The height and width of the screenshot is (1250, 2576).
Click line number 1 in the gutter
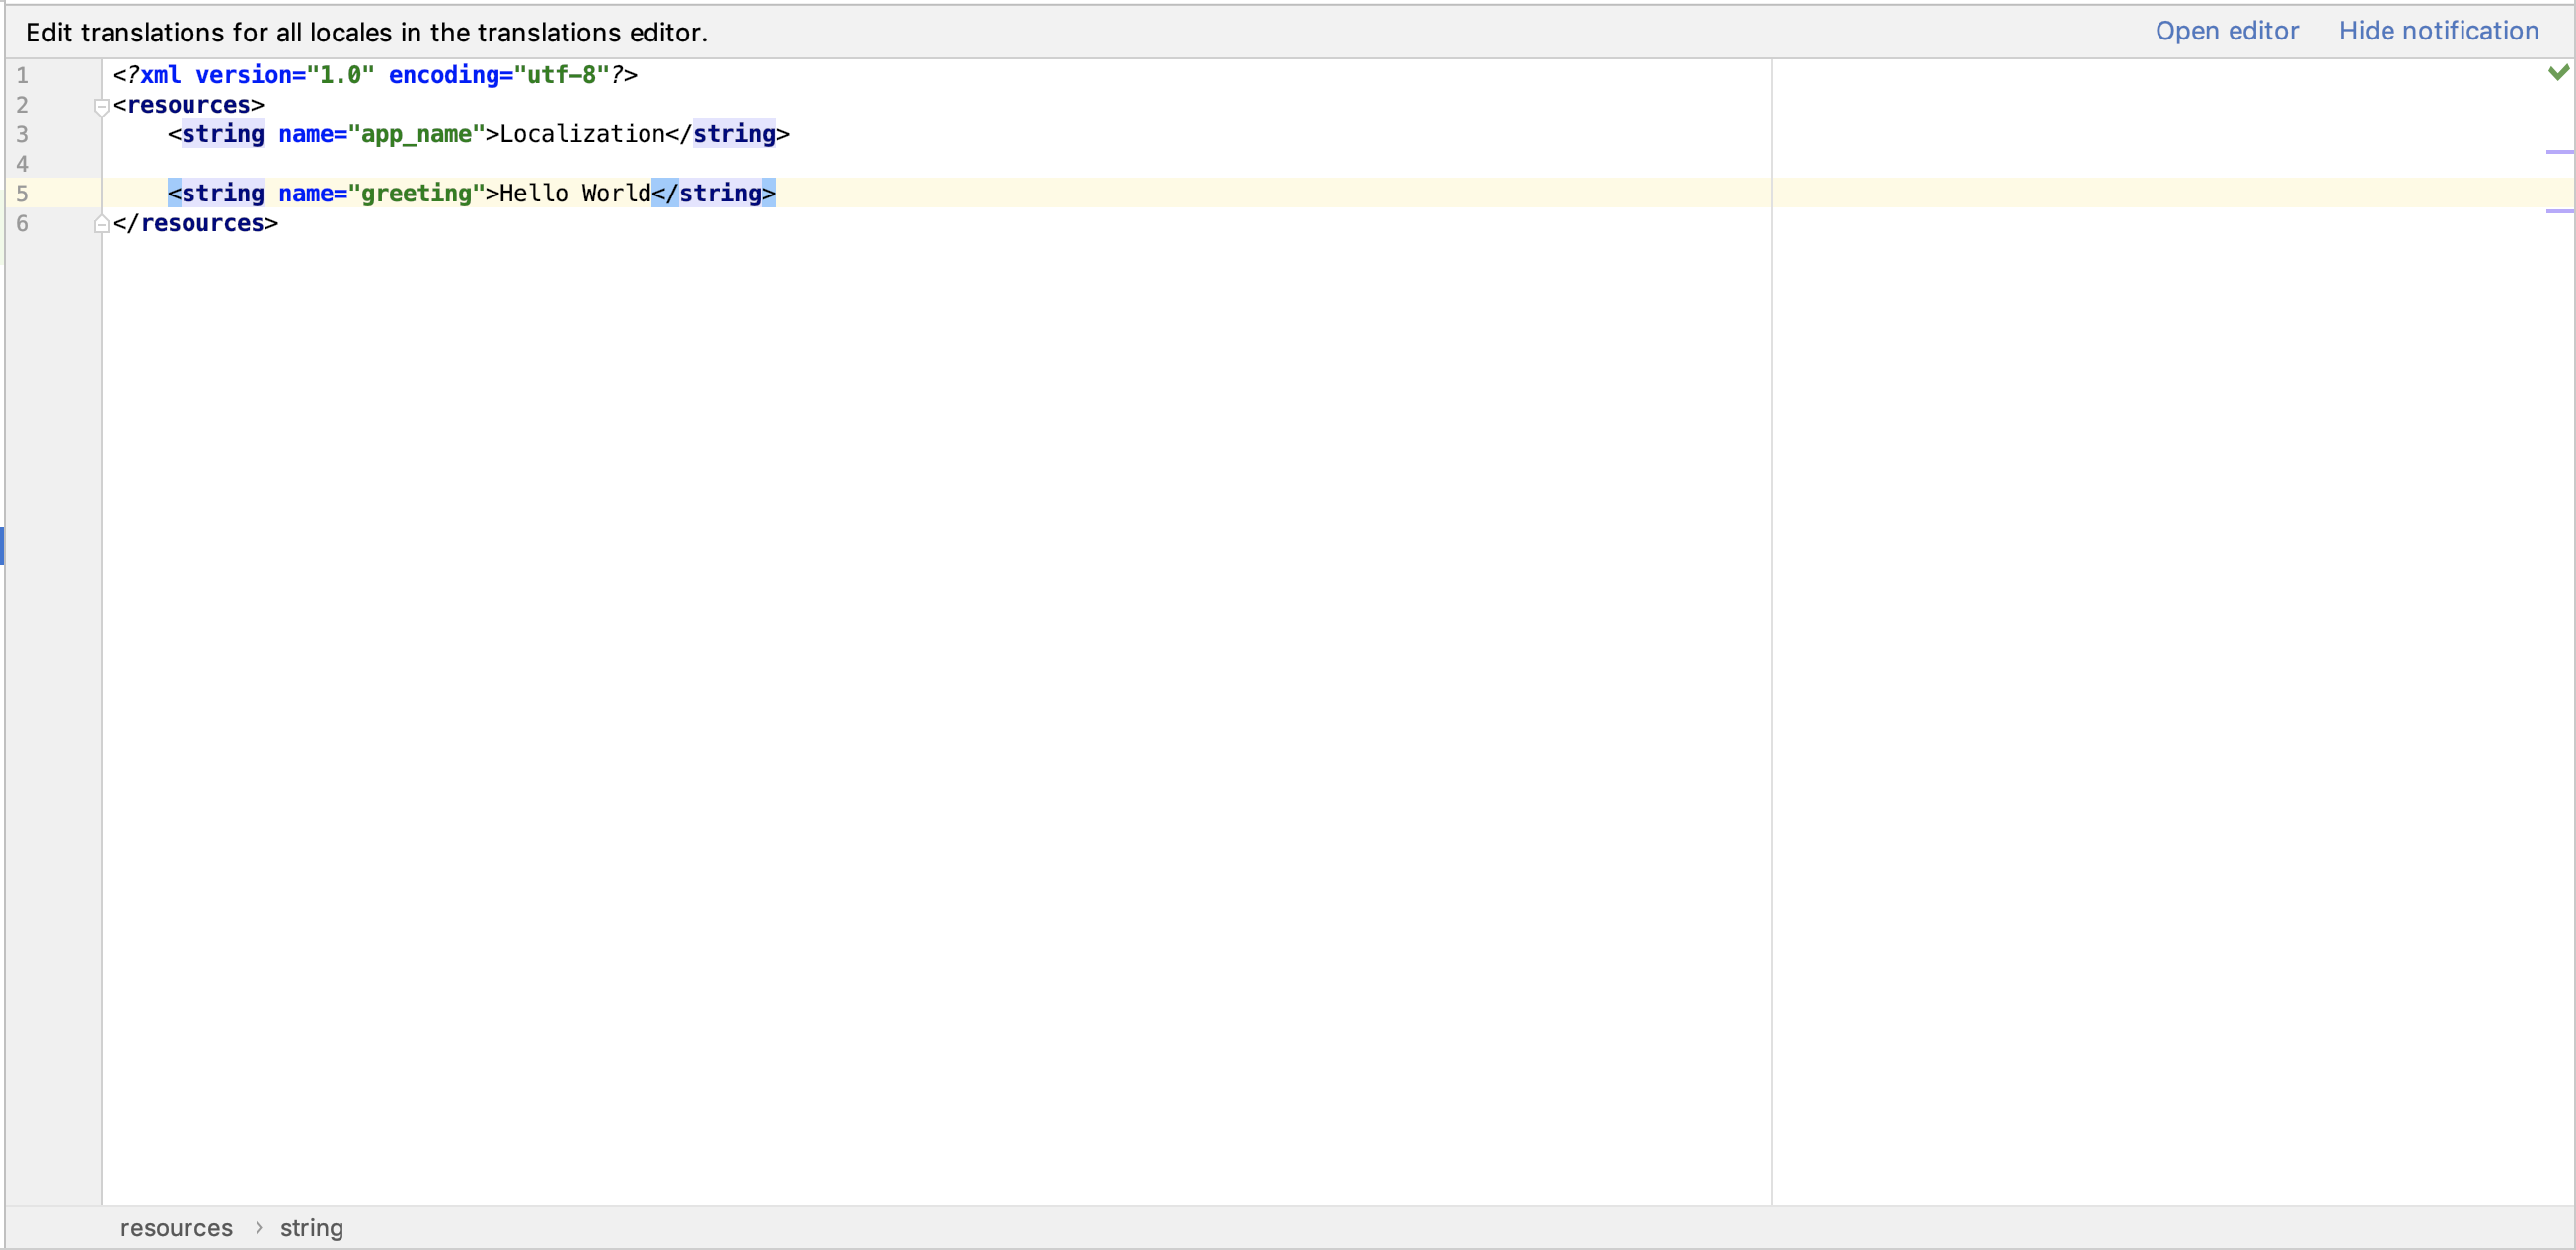pyautogui.click(x=22, y=75)
